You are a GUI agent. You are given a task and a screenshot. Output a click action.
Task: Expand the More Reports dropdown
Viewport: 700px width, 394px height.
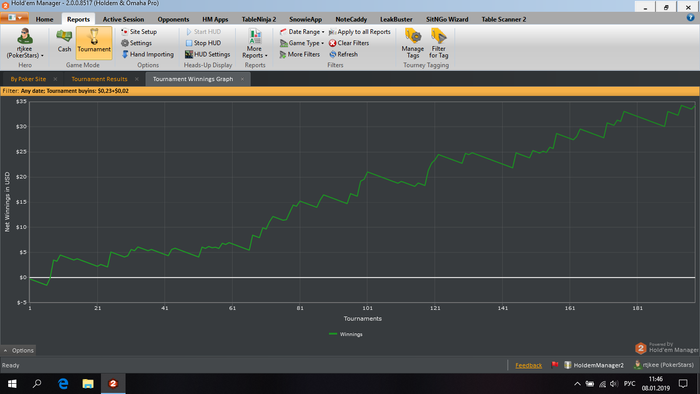tap(255, 43)
